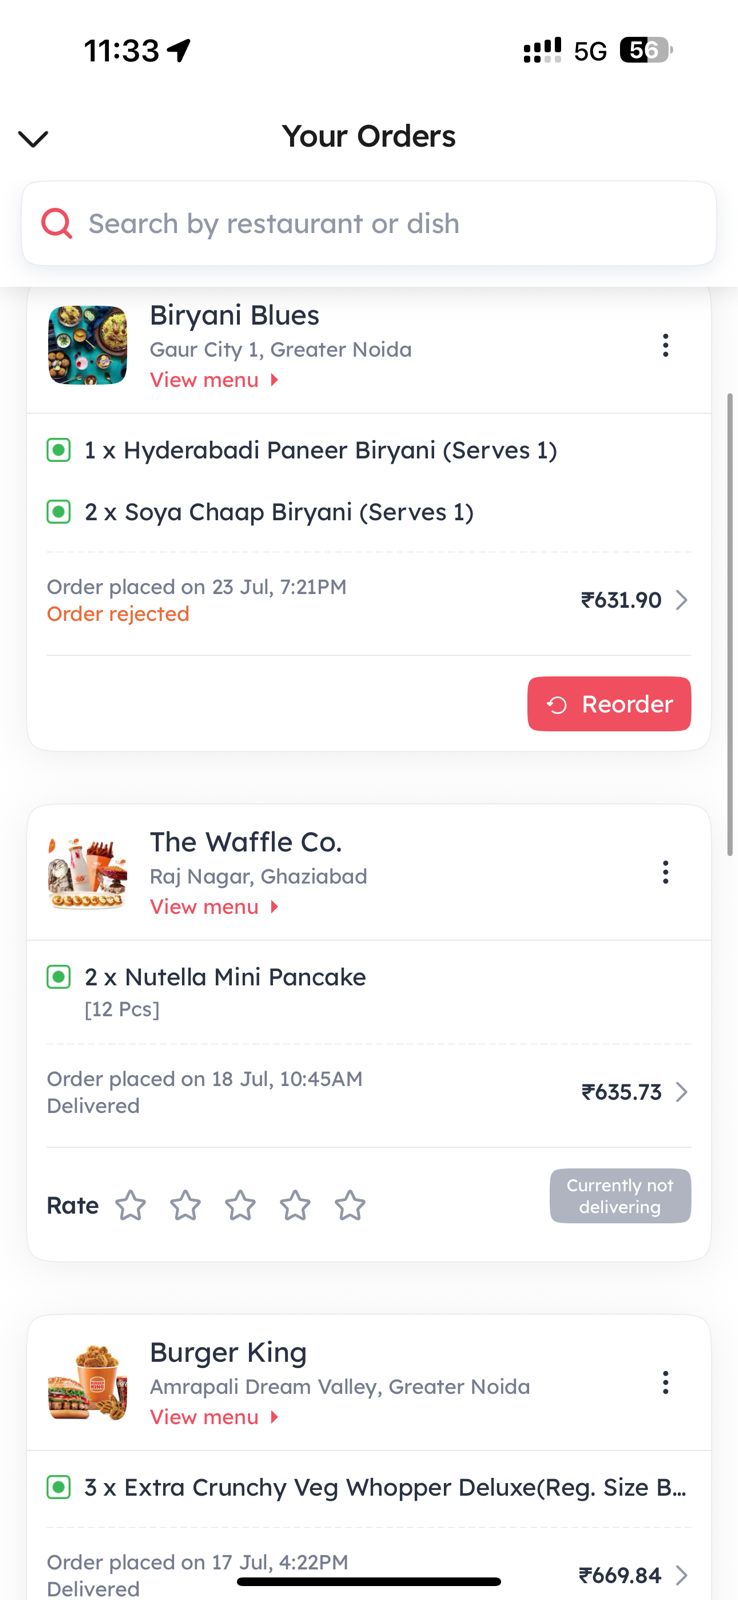Tap the back chevron beside Your Orders
738x1600 pixels.
click(34, 138)
